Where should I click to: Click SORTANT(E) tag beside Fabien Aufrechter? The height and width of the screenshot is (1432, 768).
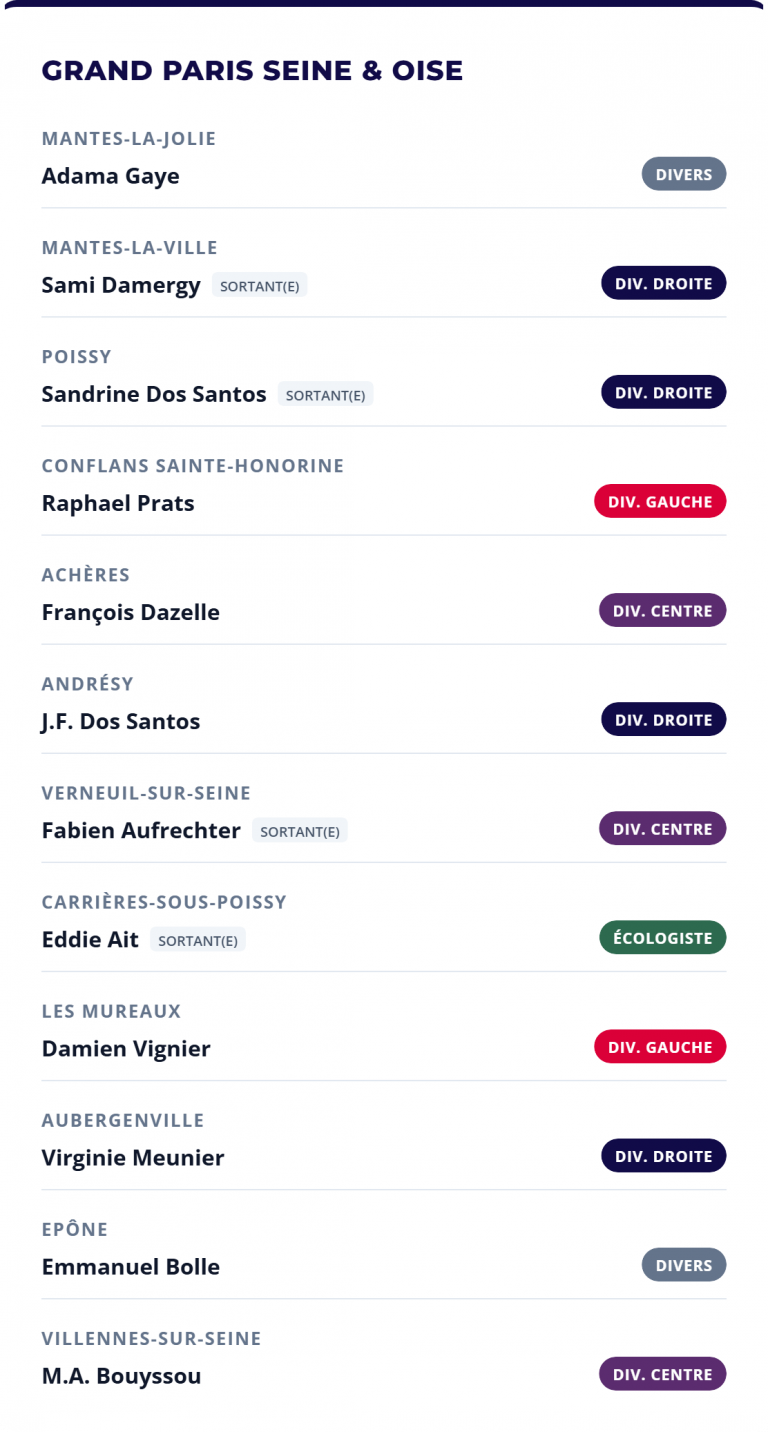click(x=299, y=830)
